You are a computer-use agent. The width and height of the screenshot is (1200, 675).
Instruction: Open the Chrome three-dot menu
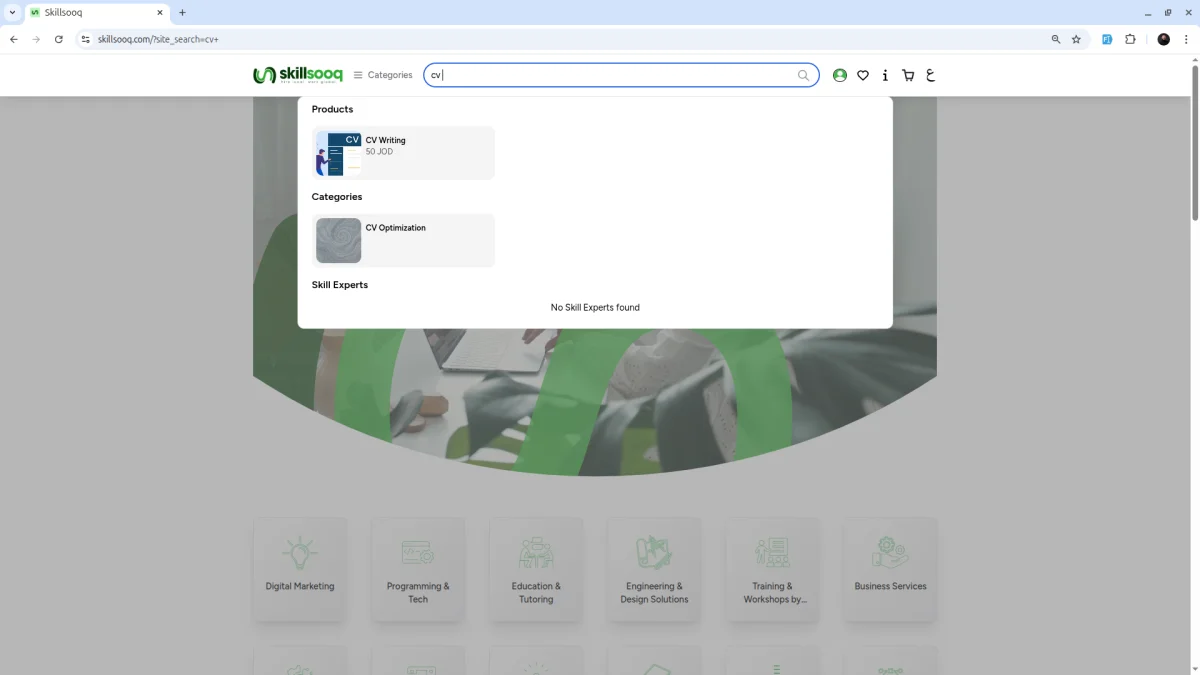pos(1186,39)
